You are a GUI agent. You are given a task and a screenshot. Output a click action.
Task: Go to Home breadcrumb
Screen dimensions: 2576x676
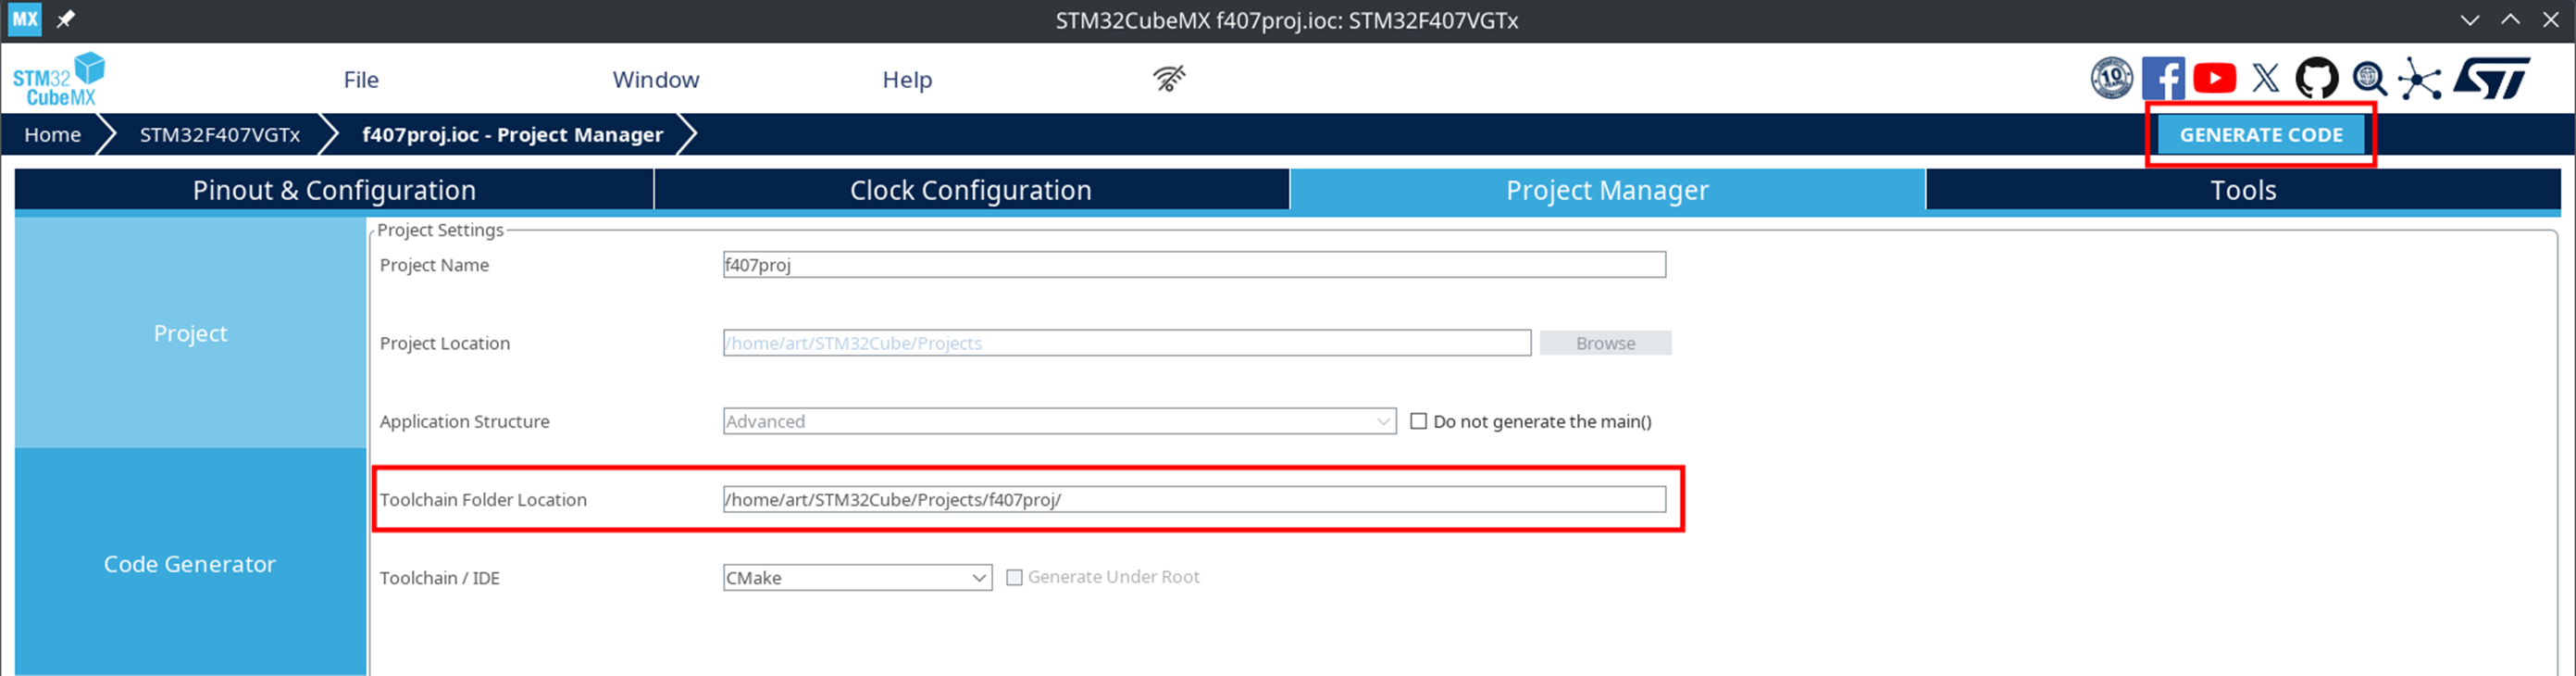(52, 135)
